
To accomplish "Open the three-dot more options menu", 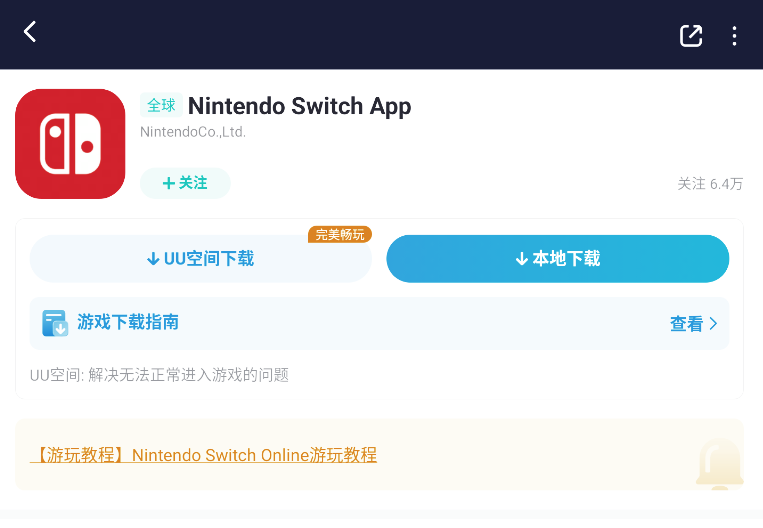I will (734, 36).
